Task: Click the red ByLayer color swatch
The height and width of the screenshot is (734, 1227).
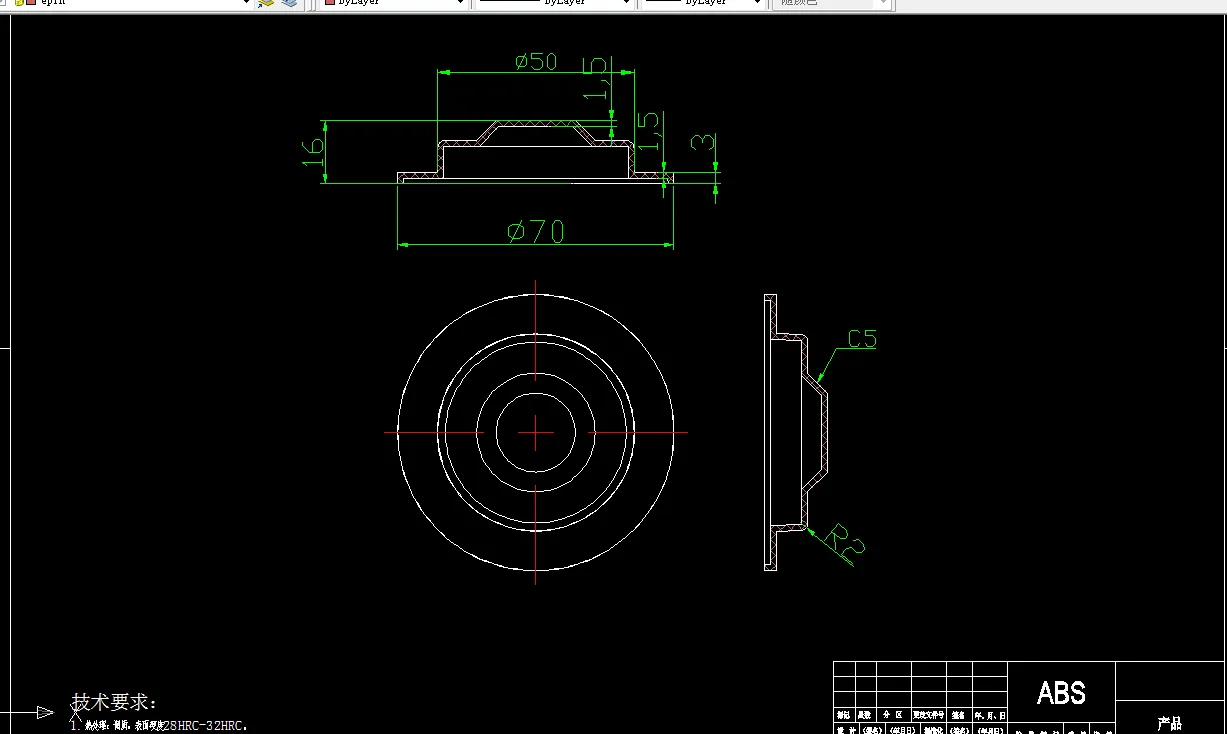Action: click(329, 3)
